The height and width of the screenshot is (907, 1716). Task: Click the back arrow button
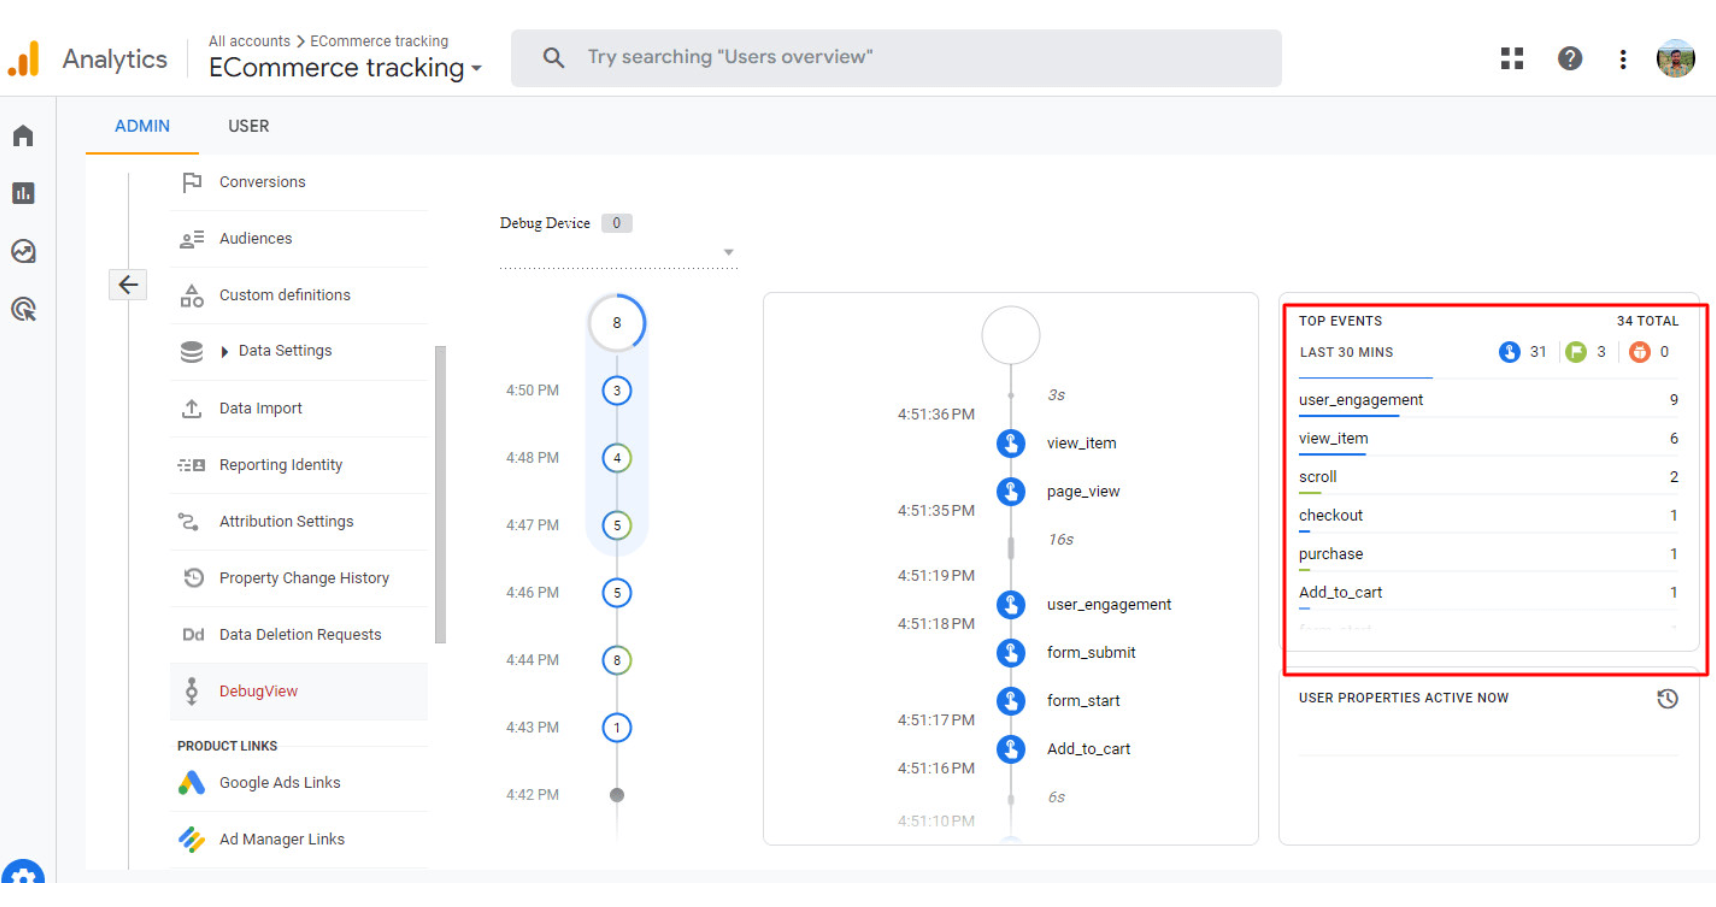pos(128,285)
